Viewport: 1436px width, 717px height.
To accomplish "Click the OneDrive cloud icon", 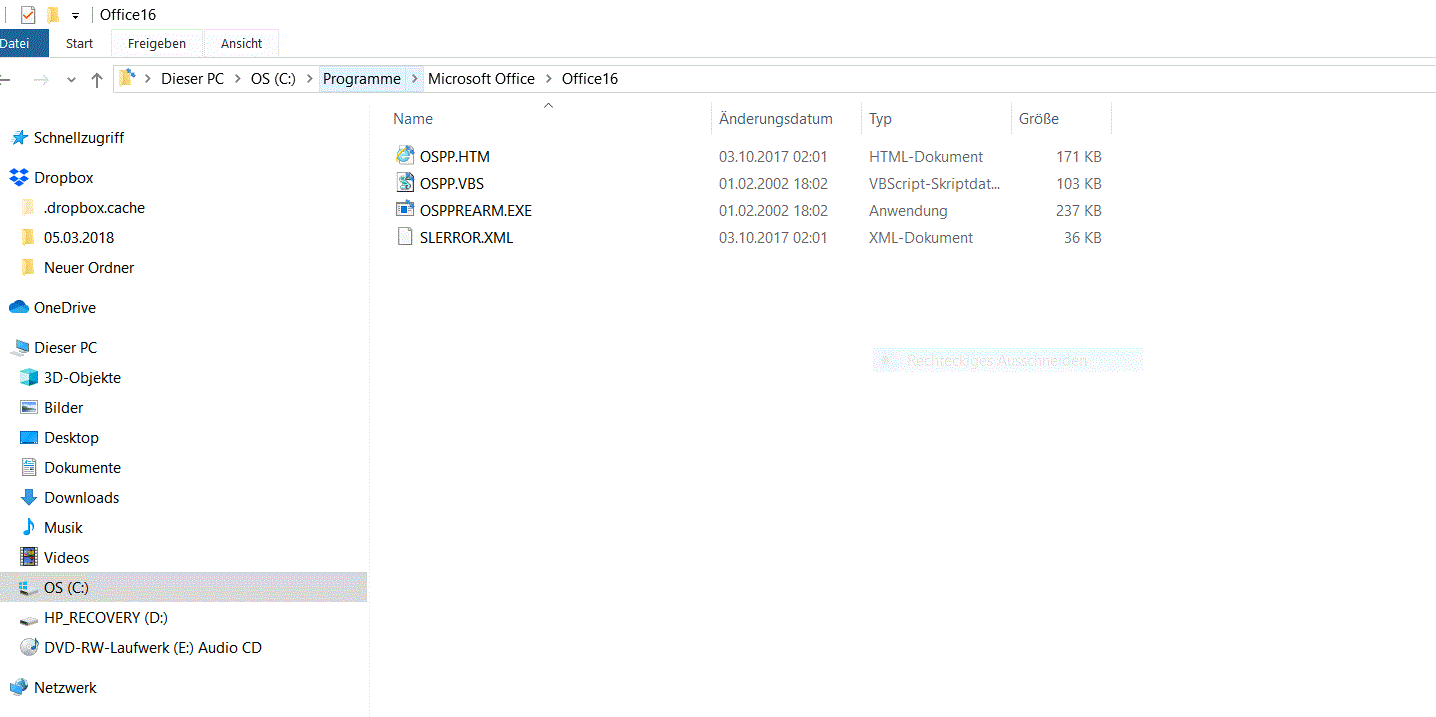I will pos(19,308).
